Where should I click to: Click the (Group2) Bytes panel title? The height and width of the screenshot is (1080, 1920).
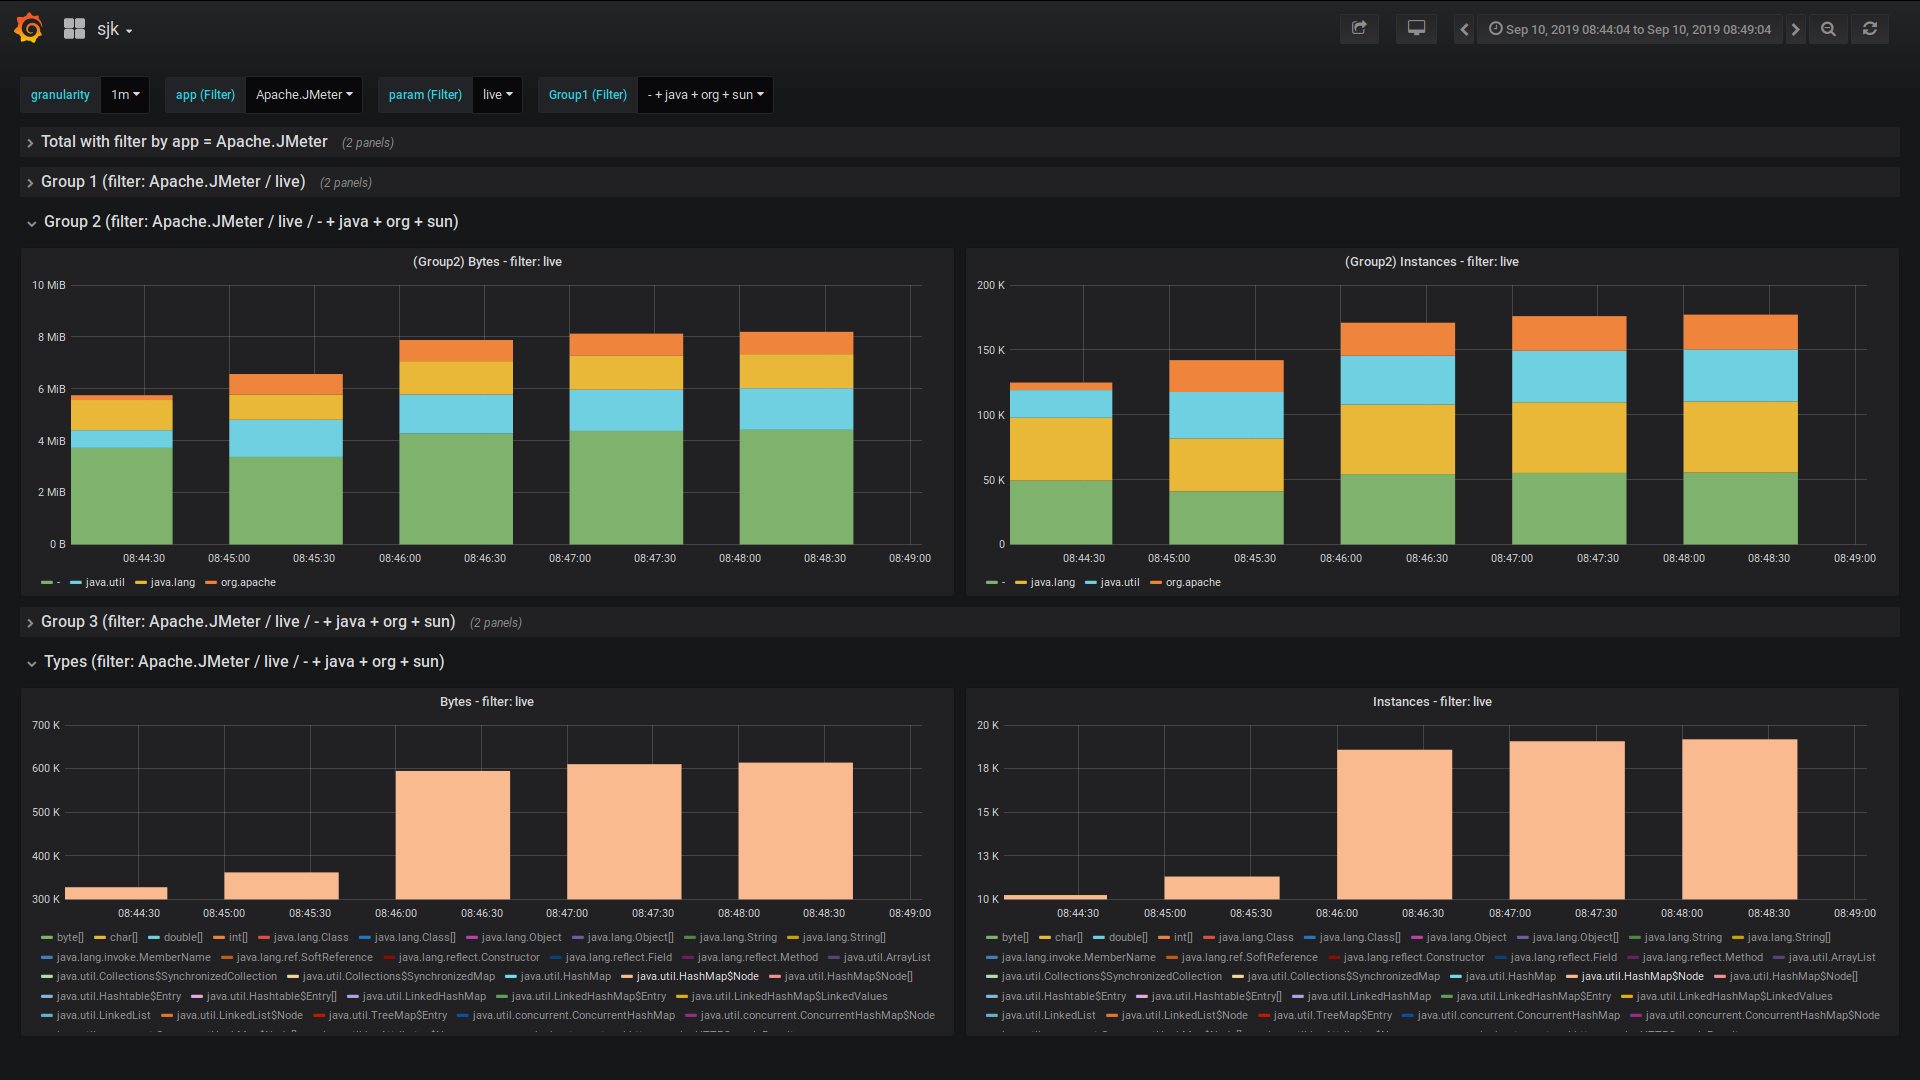[x=487, y=262]
